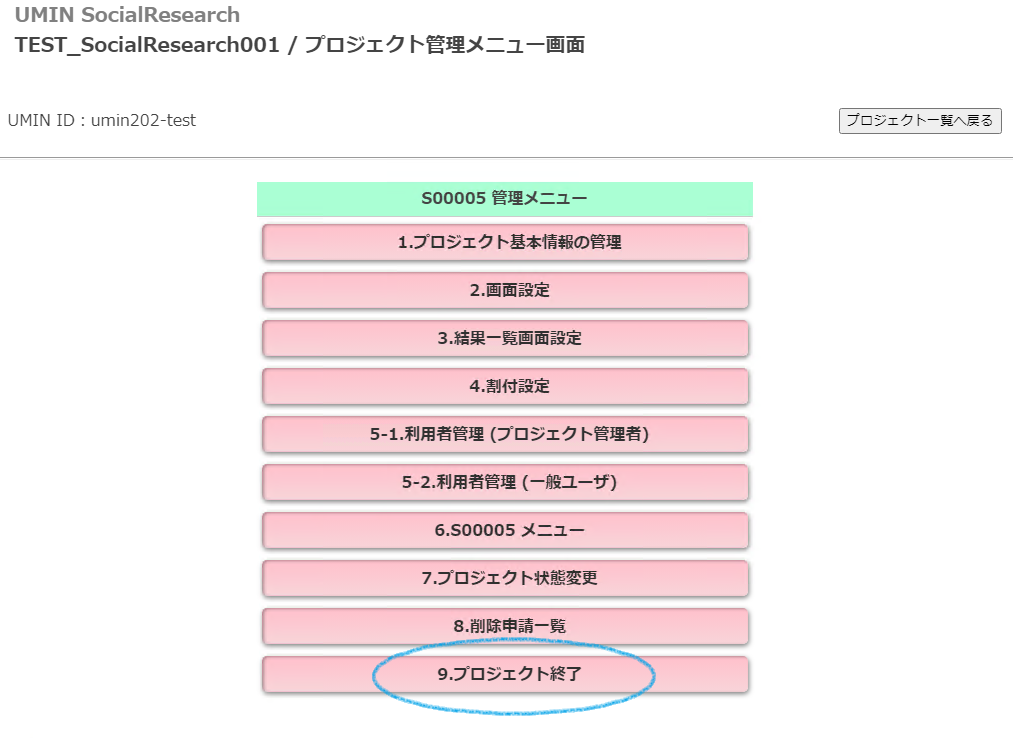Open 7.プロジェクト状態変更
This screenshot has height=738, width=1013.
(x=505, y=578)
